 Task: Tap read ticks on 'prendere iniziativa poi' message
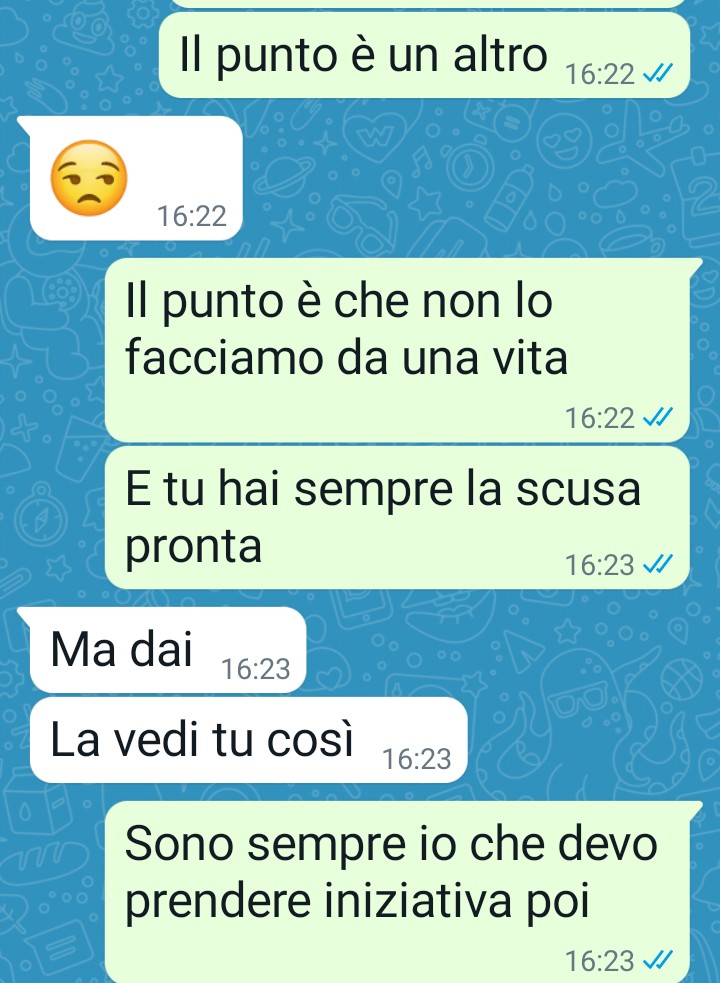coord(659,960)
